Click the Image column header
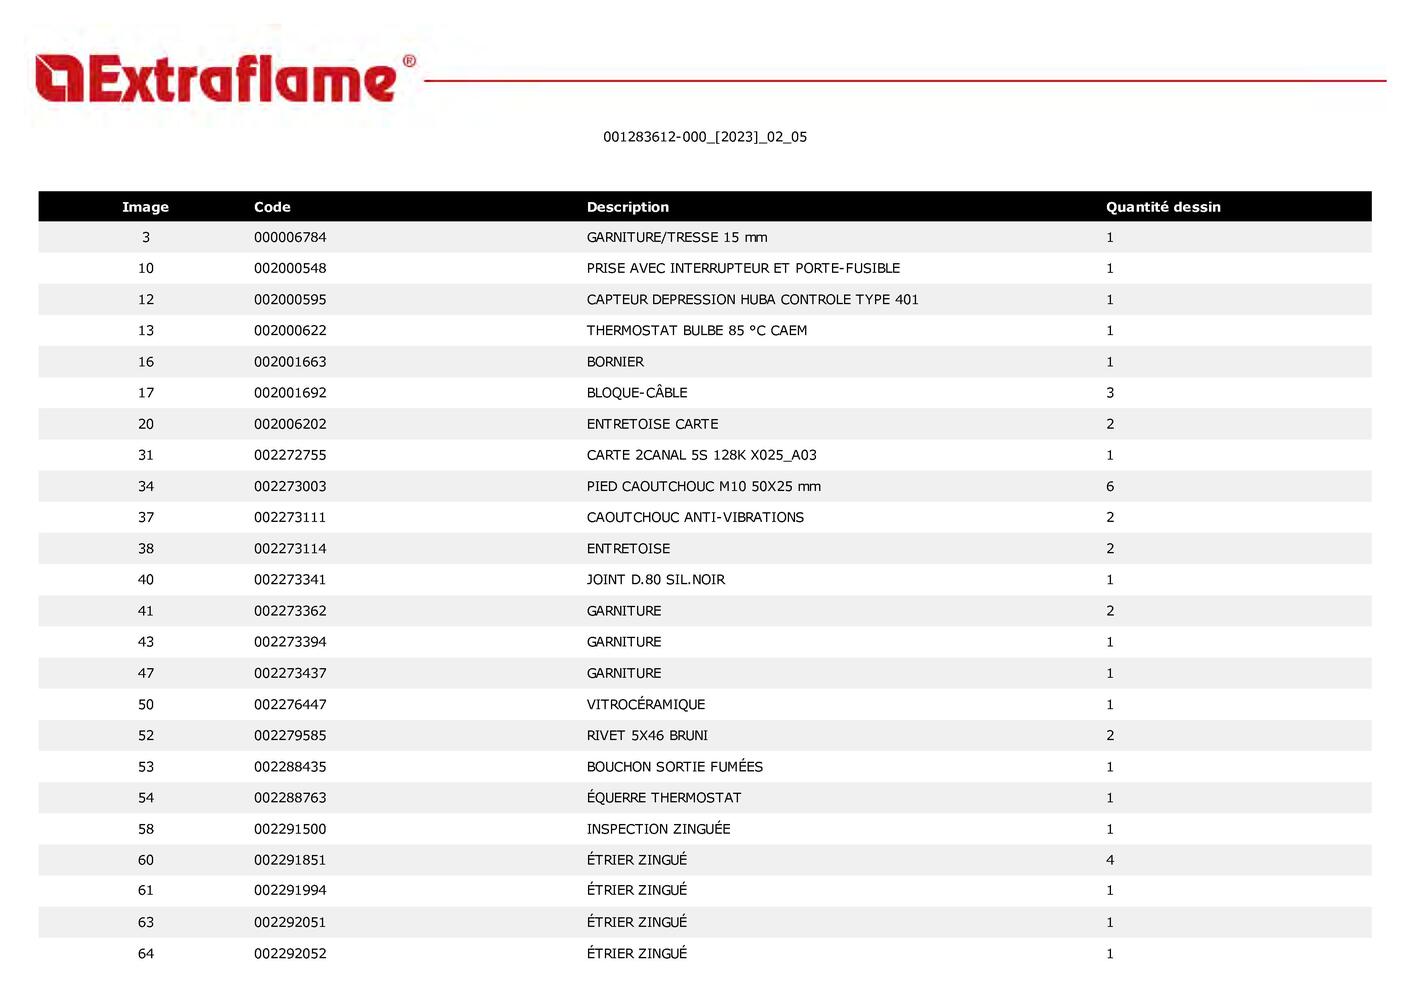This screenshot has width=1410, height=996. (145, 207)
